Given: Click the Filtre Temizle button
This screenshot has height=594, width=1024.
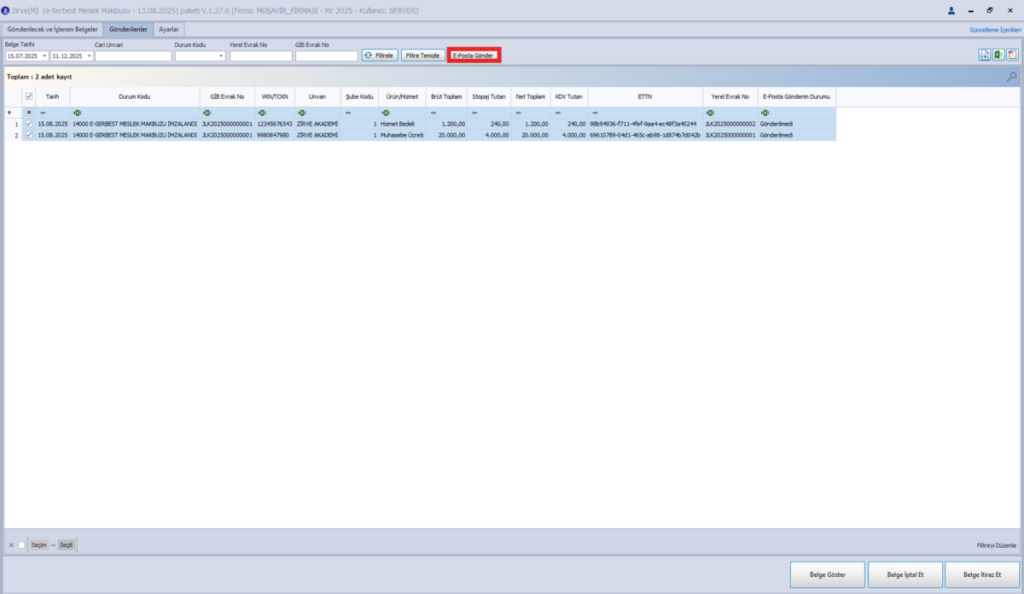Looking at the screenshot, I should [x=423, y=55].
